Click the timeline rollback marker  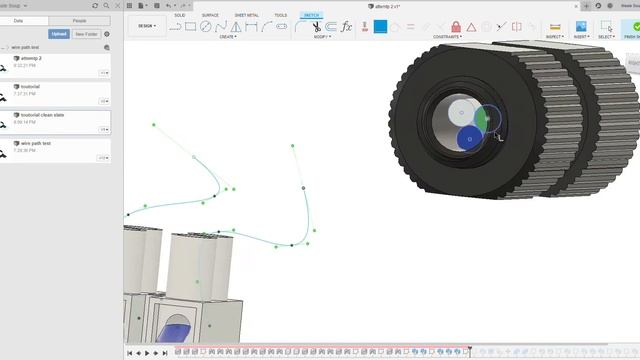tap(470, 351)
